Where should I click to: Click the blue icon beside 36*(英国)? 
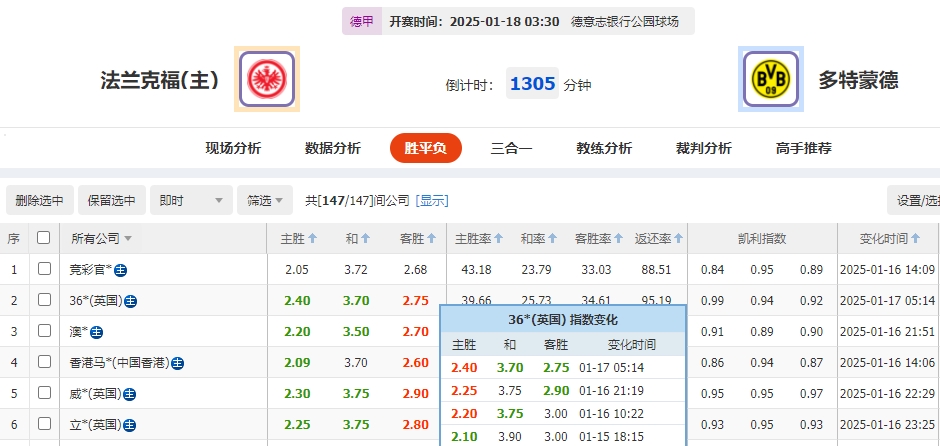pos(131,301)
